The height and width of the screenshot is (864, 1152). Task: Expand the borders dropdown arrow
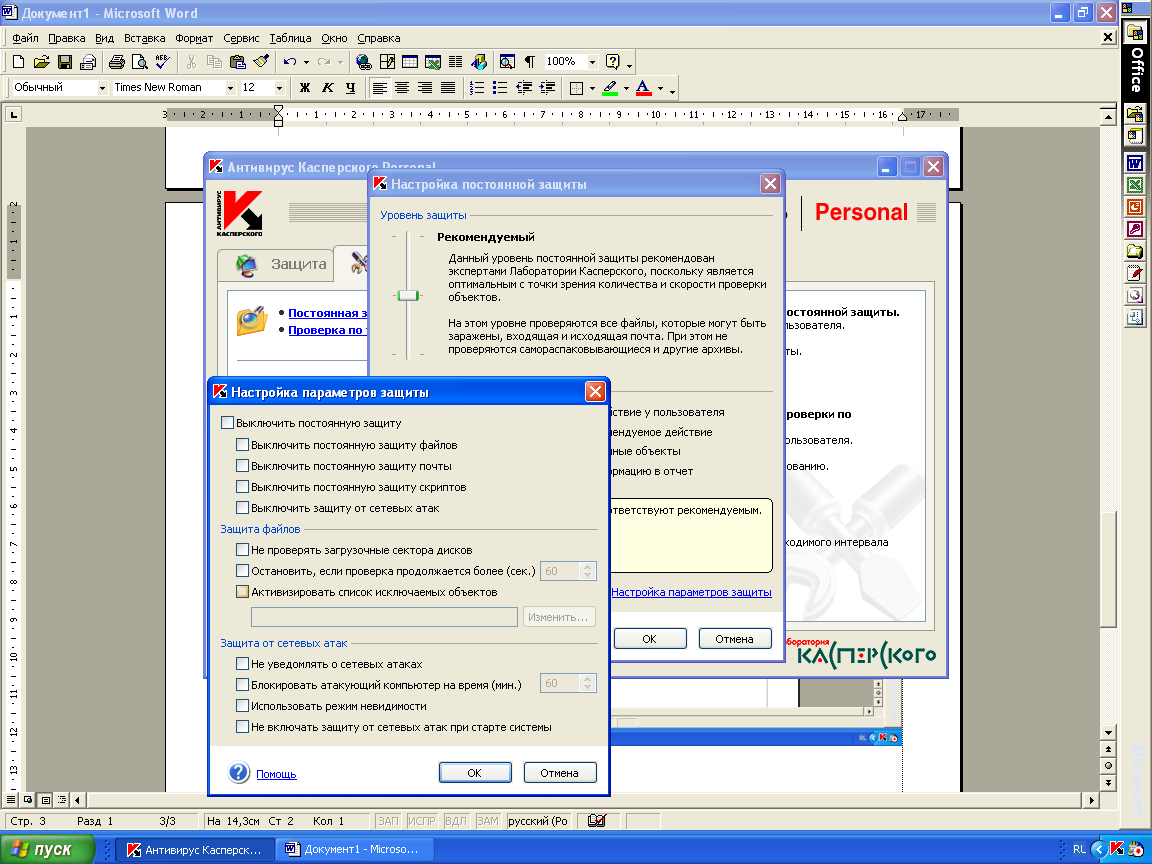click(x=592, y=88)
